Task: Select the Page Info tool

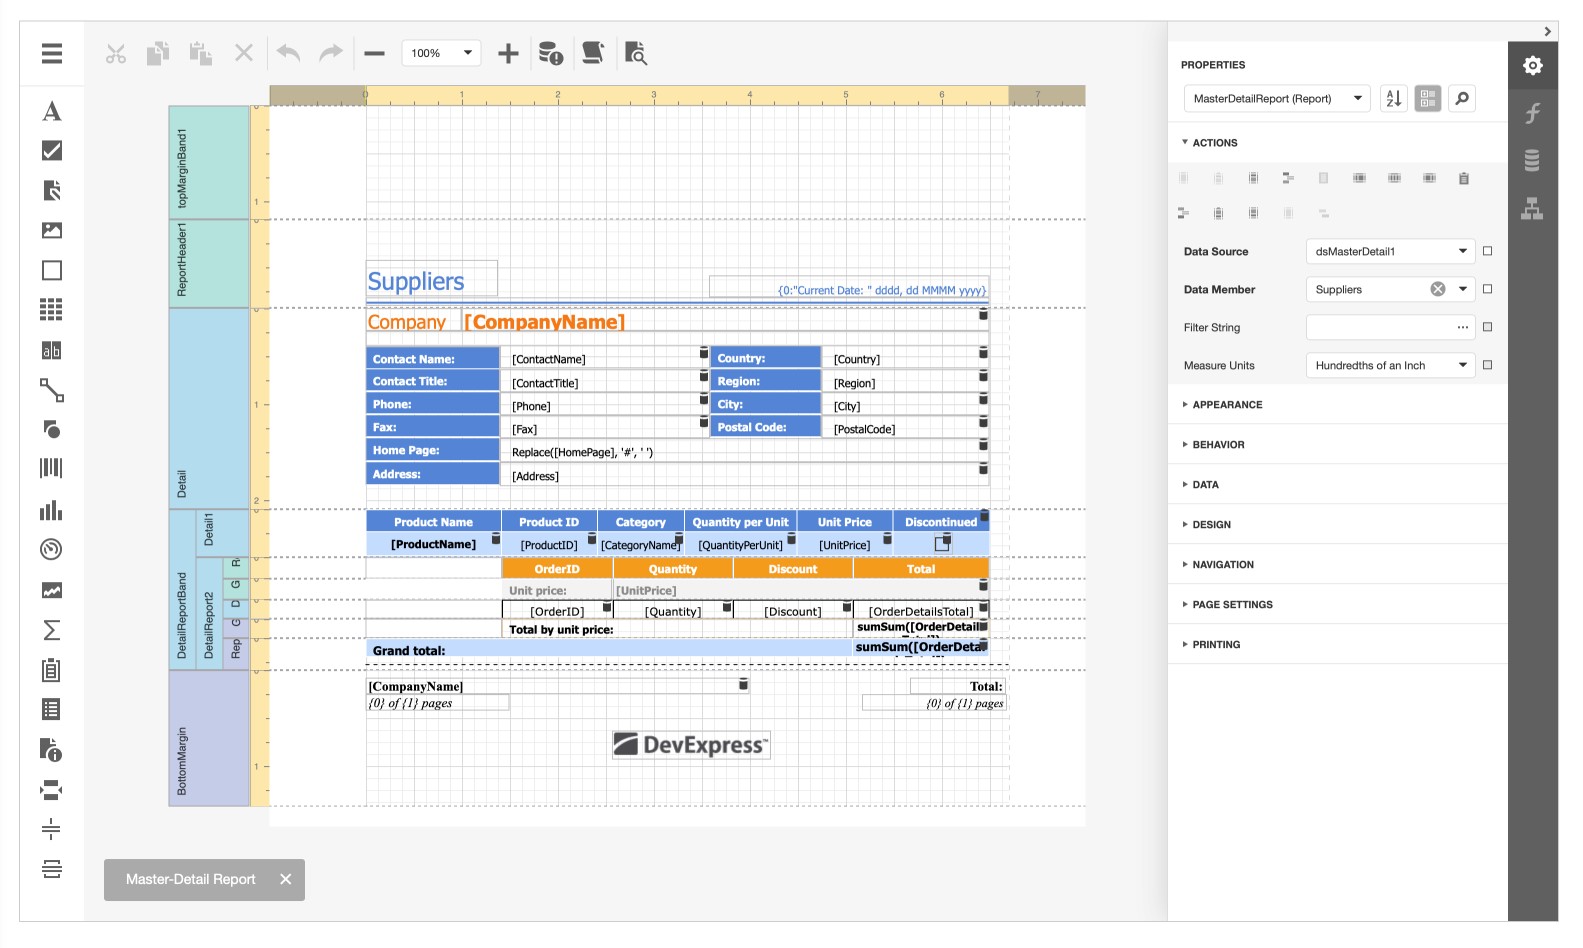Action: [52, 750]
